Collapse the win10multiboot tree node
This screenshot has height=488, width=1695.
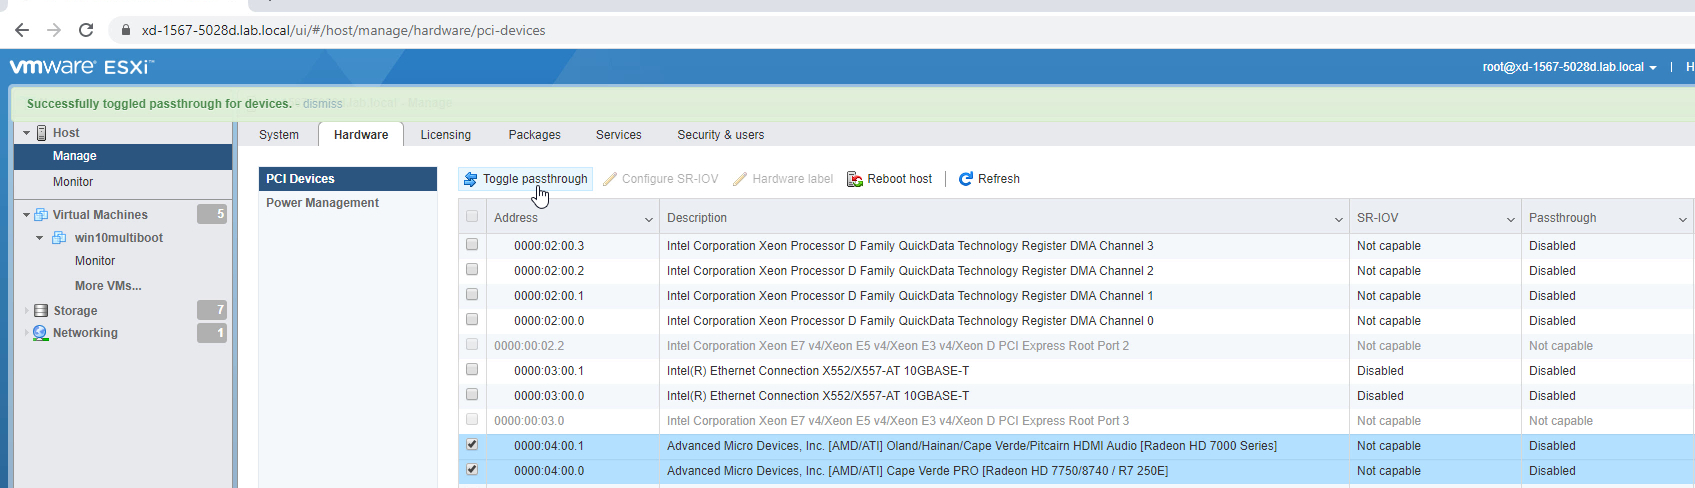click(x=40, y=238)
